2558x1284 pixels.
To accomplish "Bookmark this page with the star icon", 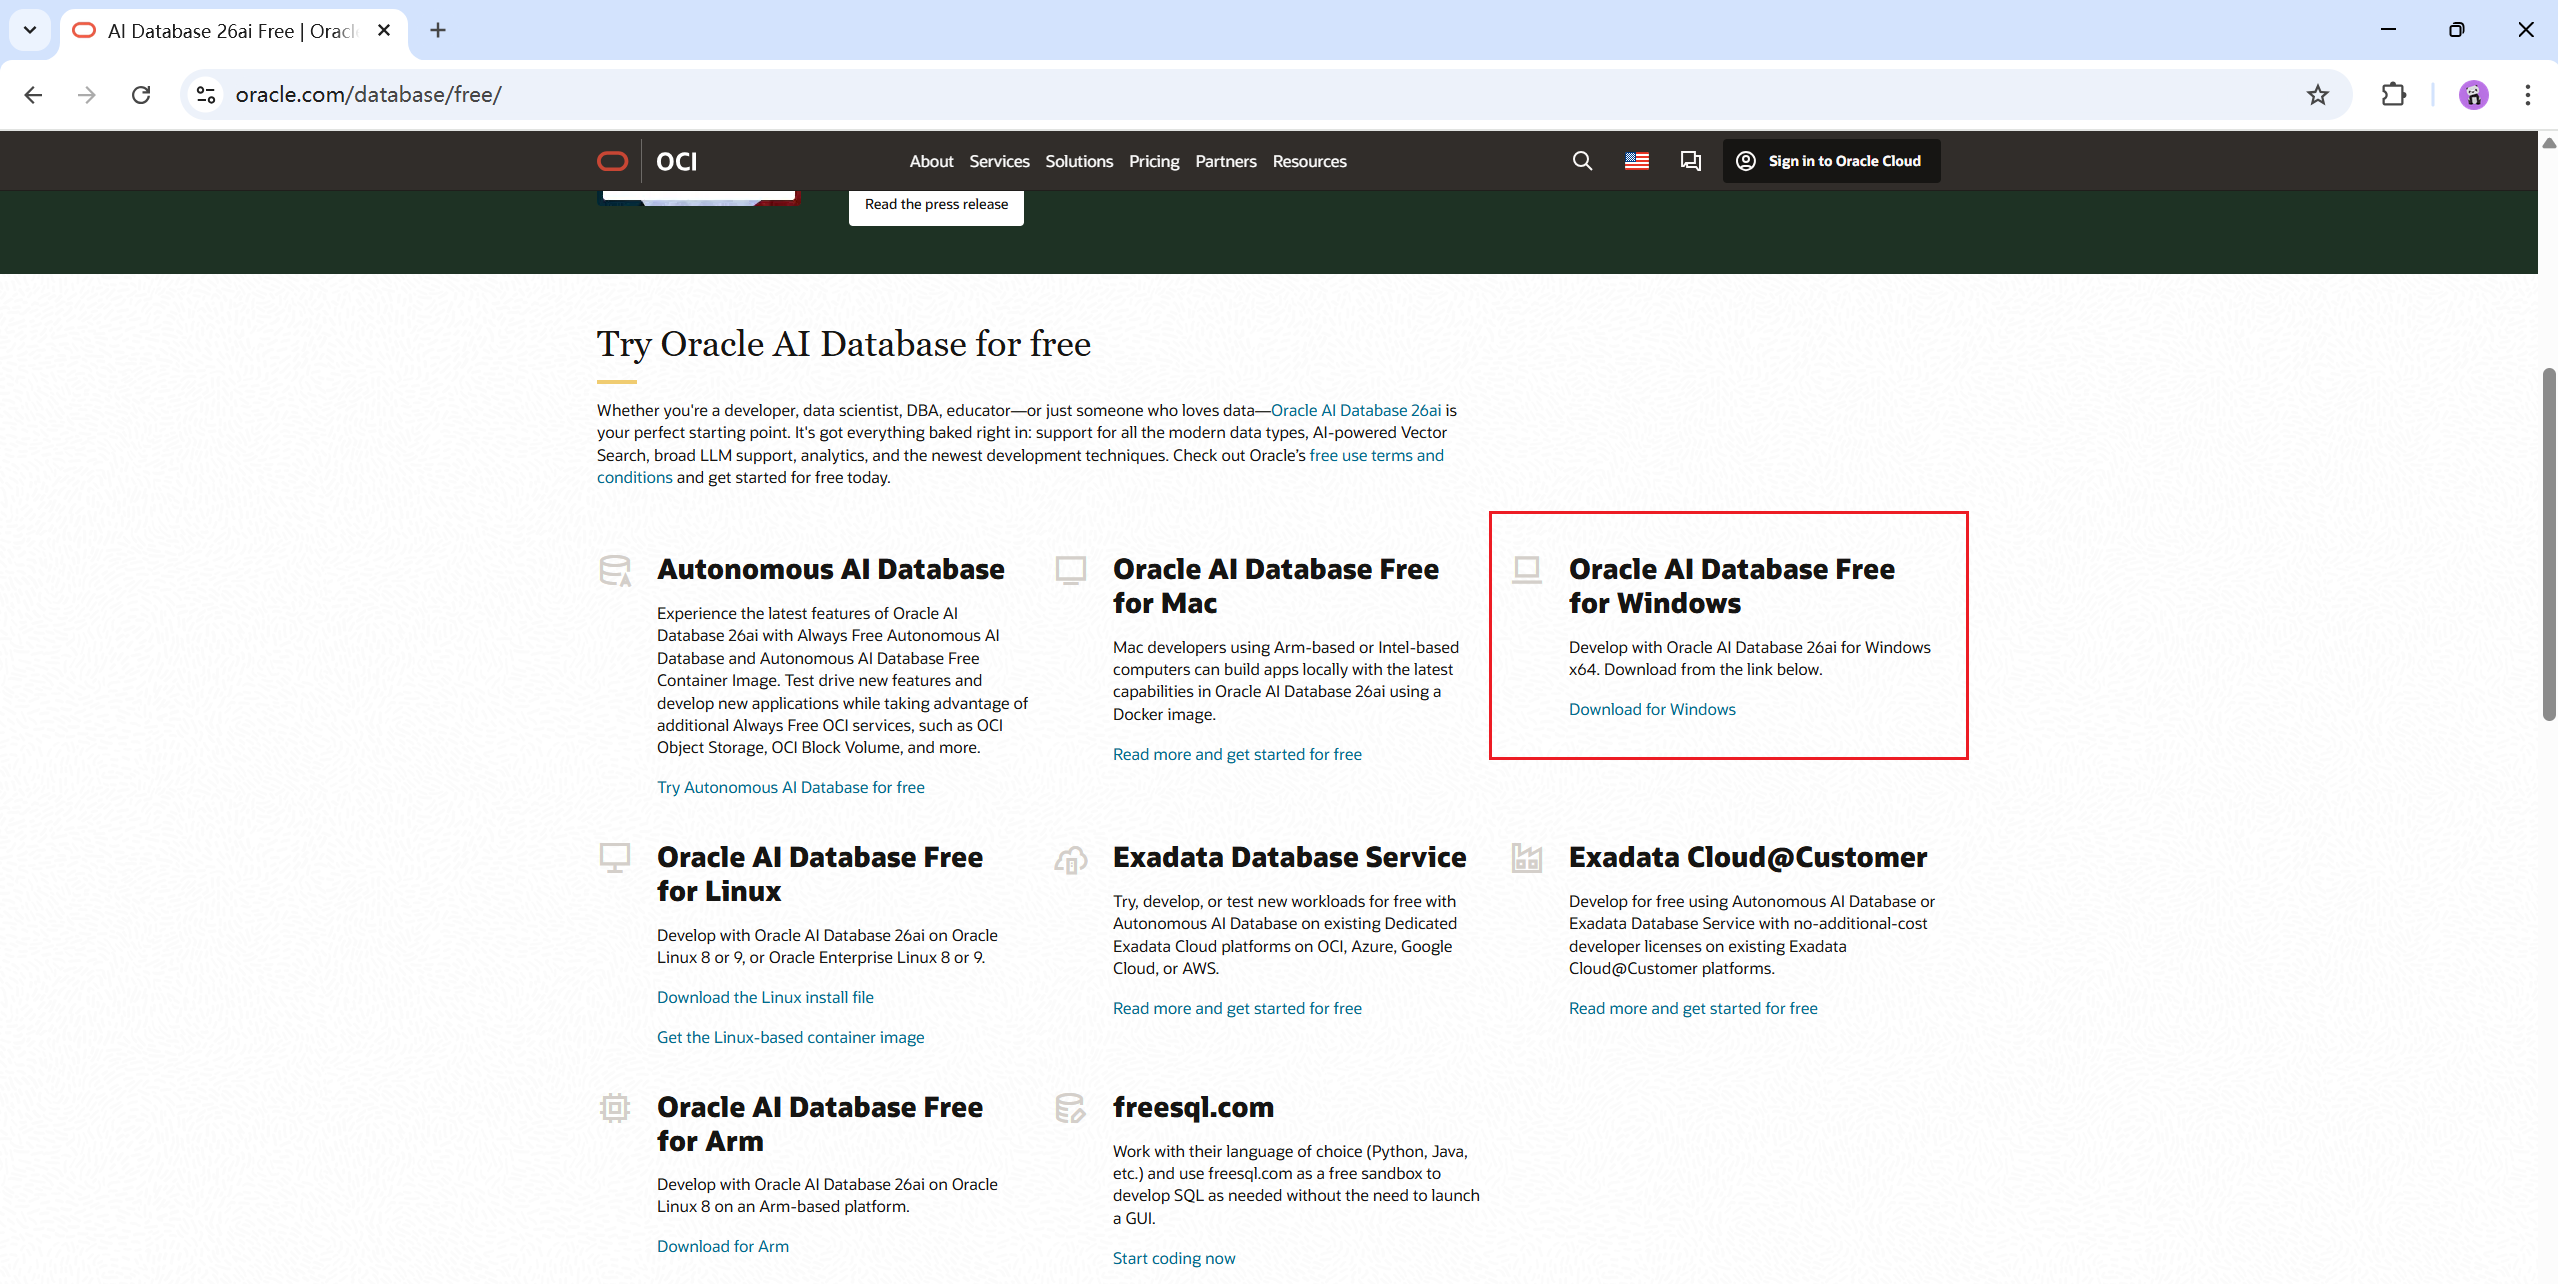I will [2317, 95].
